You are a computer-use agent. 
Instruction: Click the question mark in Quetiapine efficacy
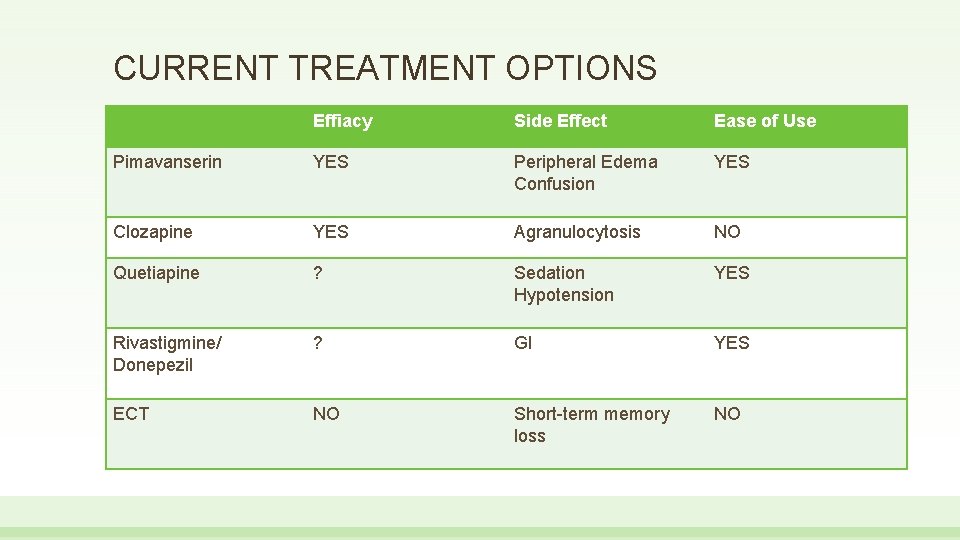pos(317,273)
